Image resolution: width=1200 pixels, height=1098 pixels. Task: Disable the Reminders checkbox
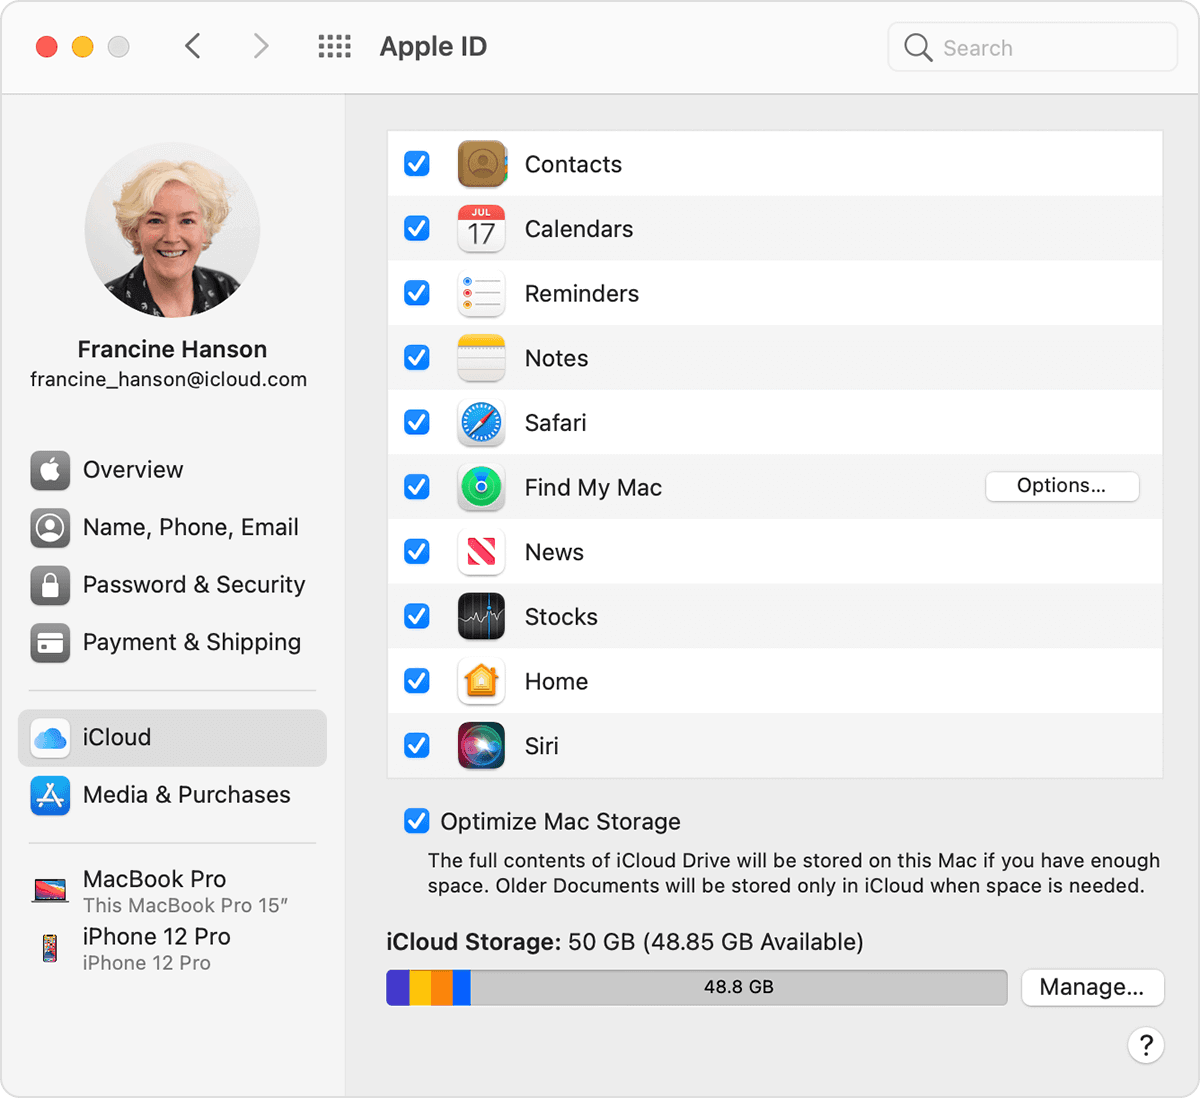pos(417,293)
